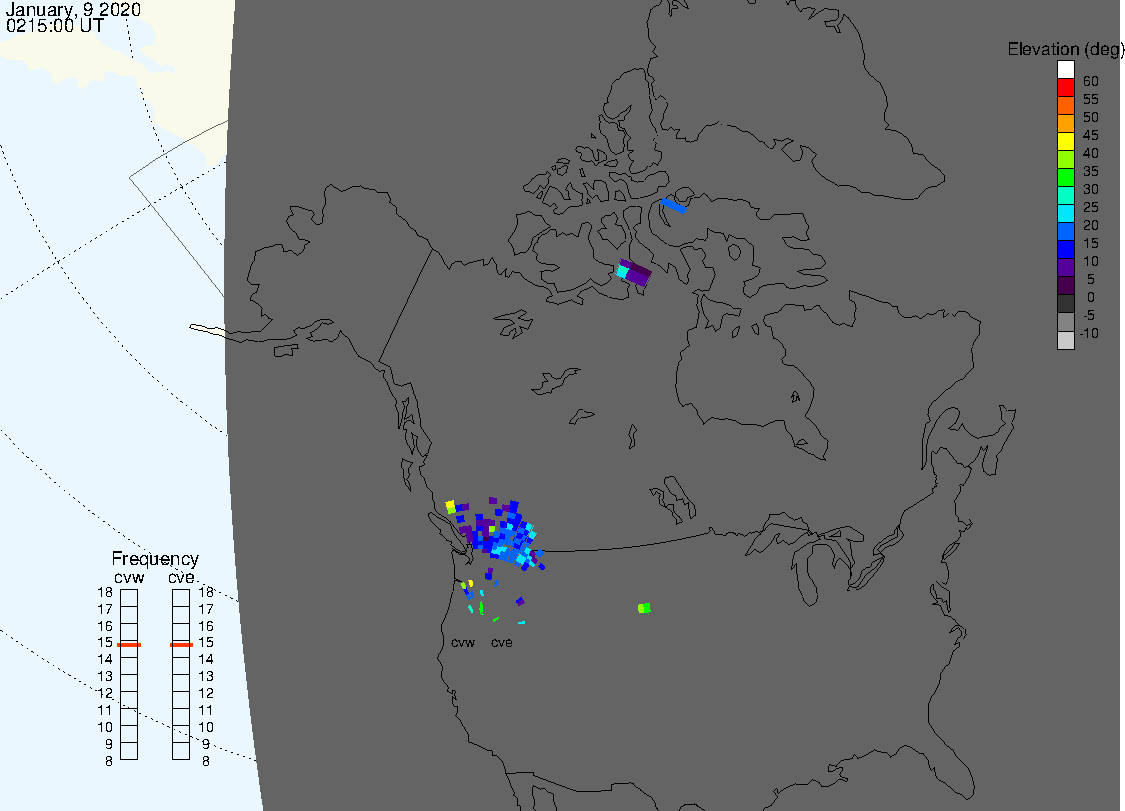Click the blue diagonal bar near Baffin Island
Viewport: 1125px width, 811px height.
(x=673, y=206)
